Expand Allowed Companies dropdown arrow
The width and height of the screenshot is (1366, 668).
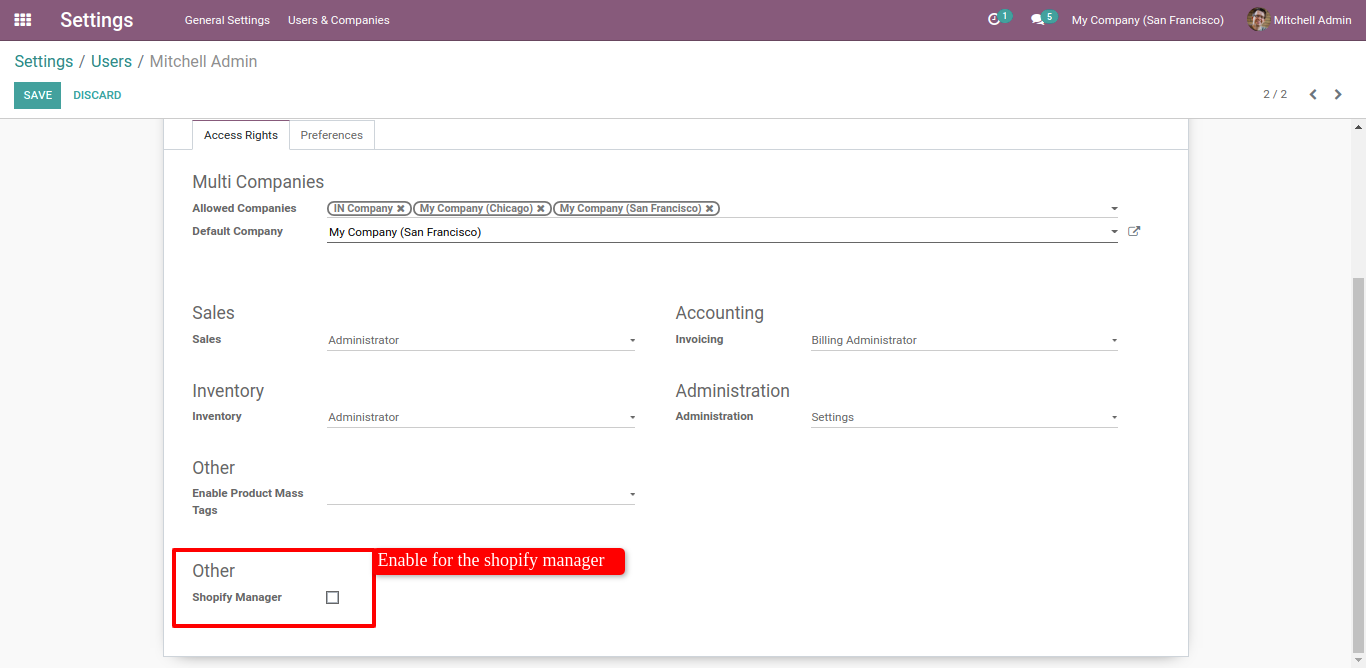point(1114,209)
